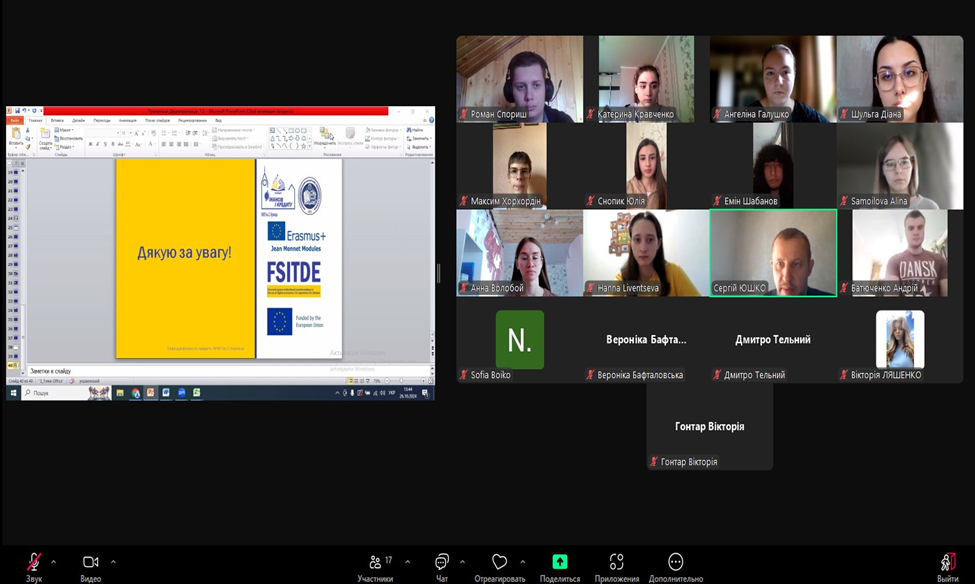The height and width of the screenshot is (584, 975).
Task: Switch to PowerPoint Вставка ribbon tab
Action: coord(57,120)
